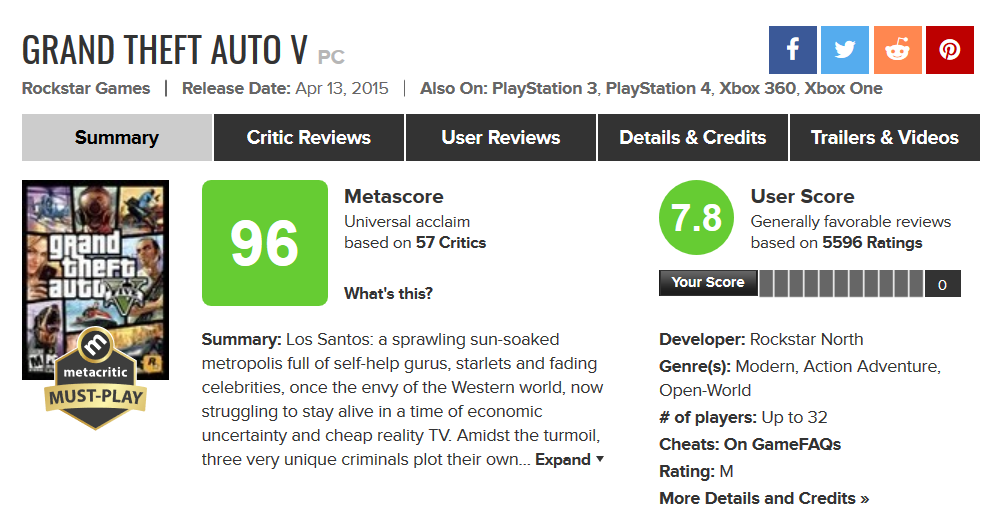Click the green 96 Metascore box
This screenshot has width=981, height=513.
tap(265, 243)
